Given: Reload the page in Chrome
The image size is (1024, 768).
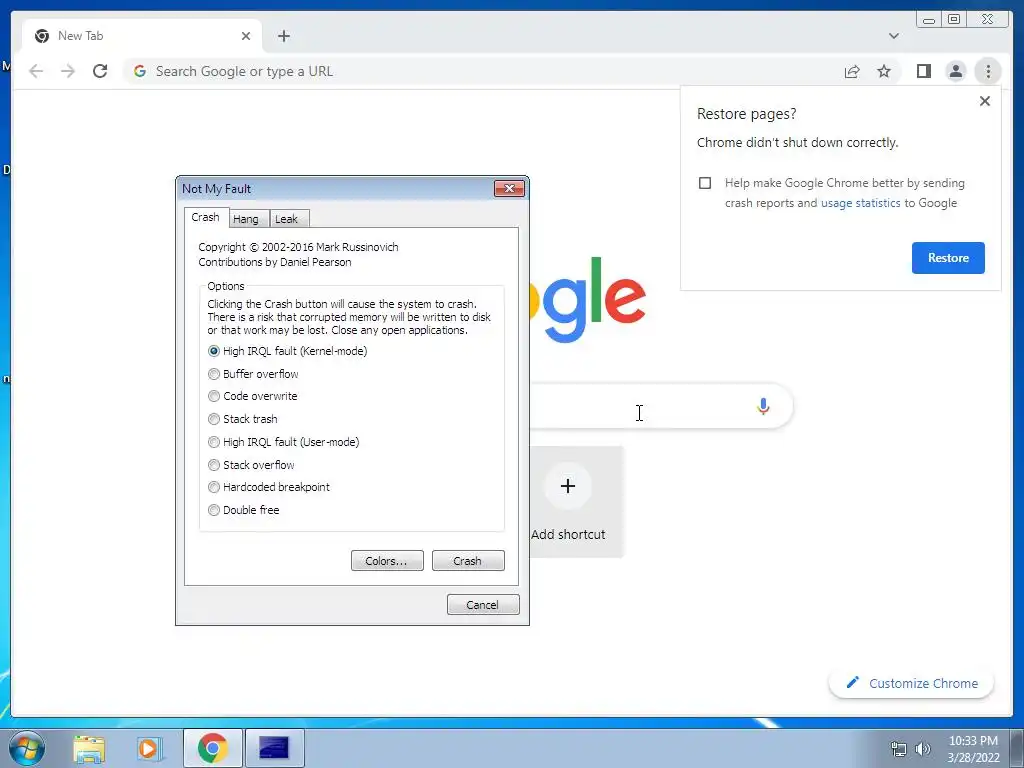Looking at the screenshot, I should (x=100, y=71).
